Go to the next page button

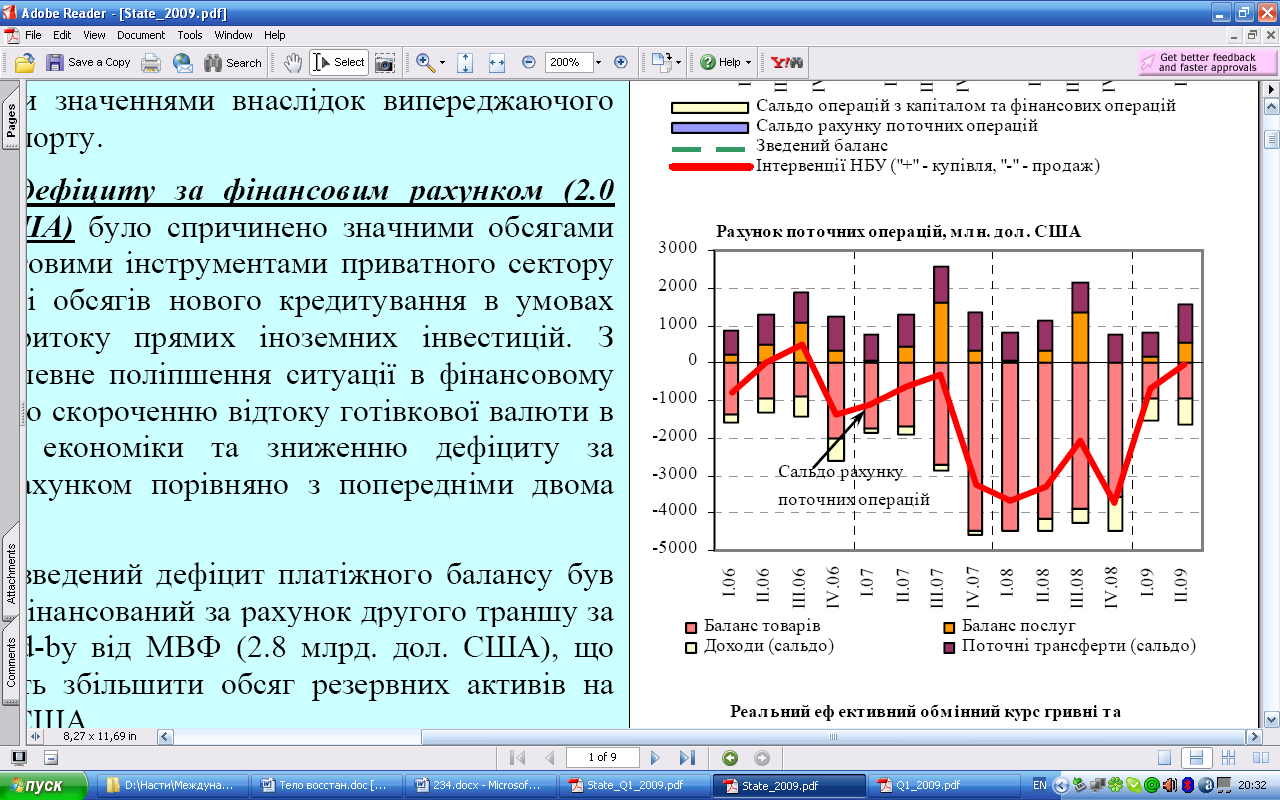tap(656, 758)
